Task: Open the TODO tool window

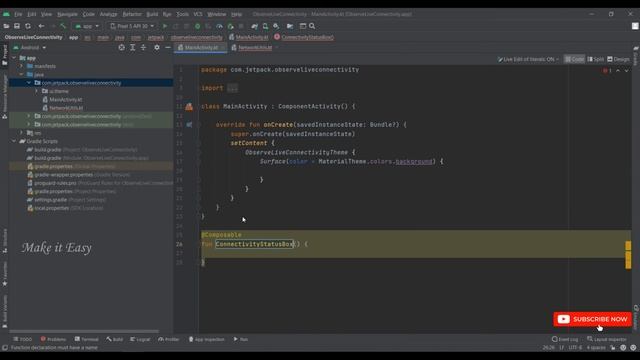Action: (22, 339)
